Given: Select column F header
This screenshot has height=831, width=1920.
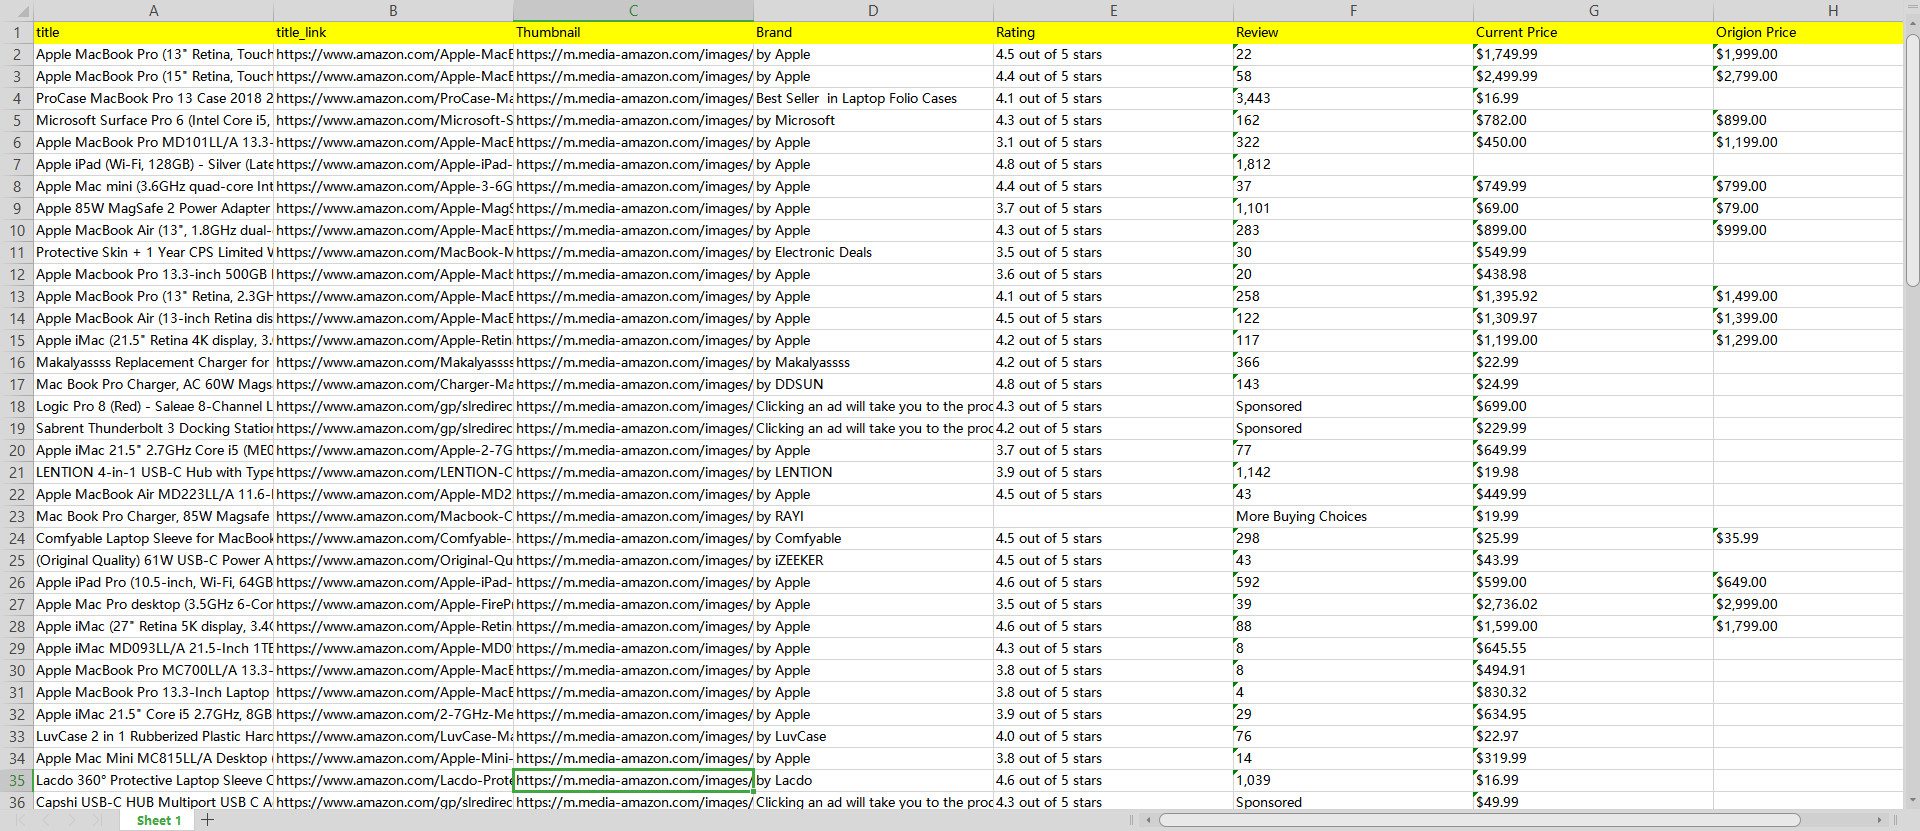Looking at the screenshot, I should pos(1353,11).
